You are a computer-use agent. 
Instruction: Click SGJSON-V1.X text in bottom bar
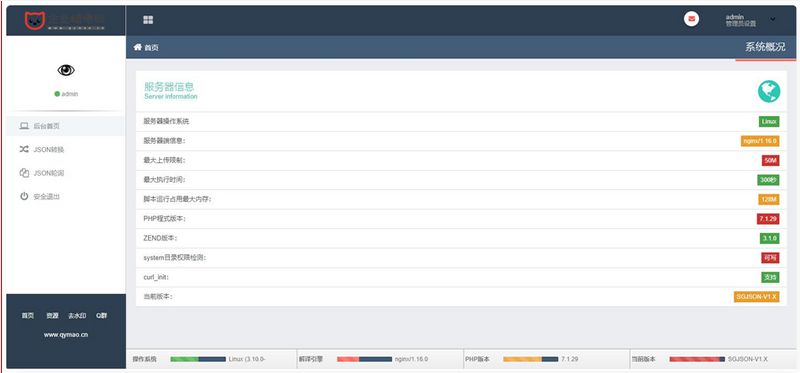click(747, 359)
